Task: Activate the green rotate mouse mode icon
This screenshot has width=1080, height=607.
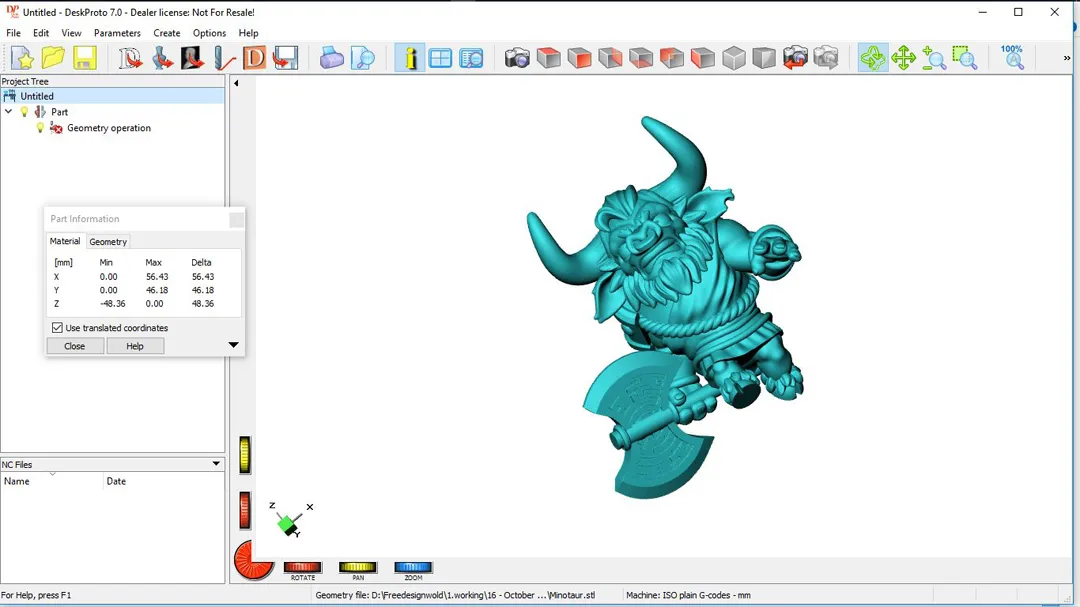Action: tap(873, 58)
